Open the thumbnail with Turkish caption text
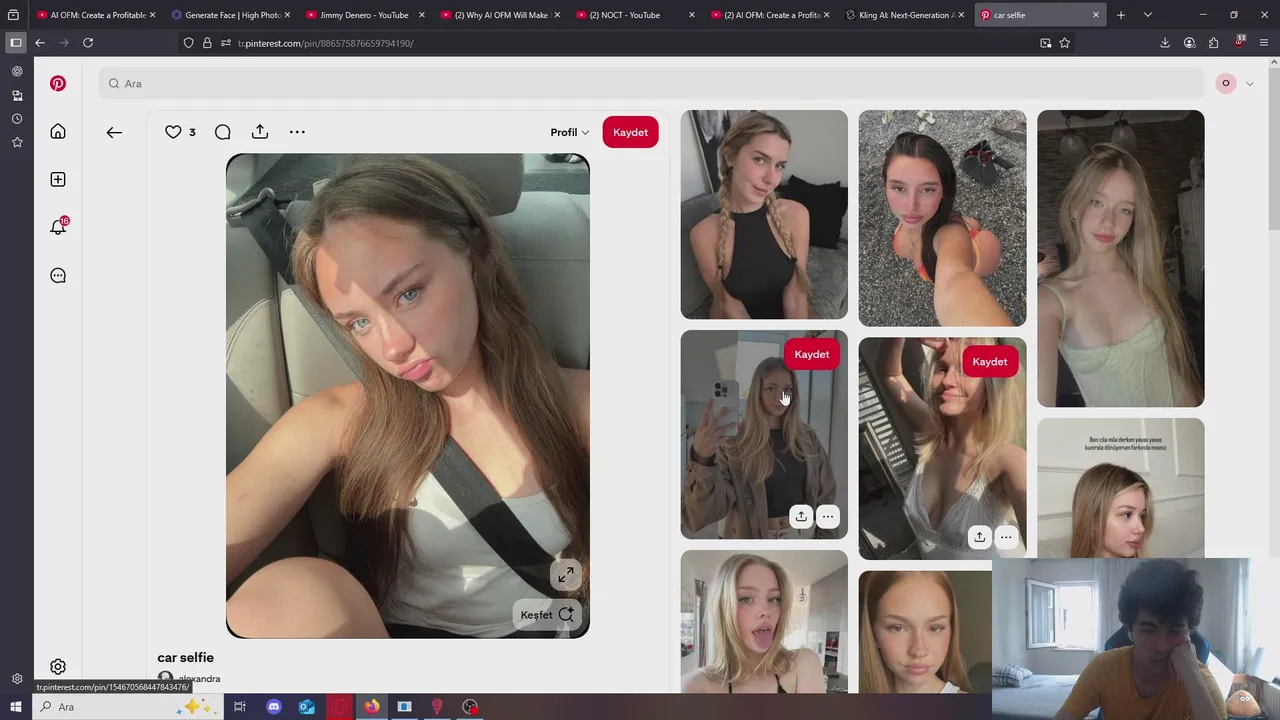The width and height of the screenshot is (1280, 720). pyautogui.click(x=1120, y=488)
